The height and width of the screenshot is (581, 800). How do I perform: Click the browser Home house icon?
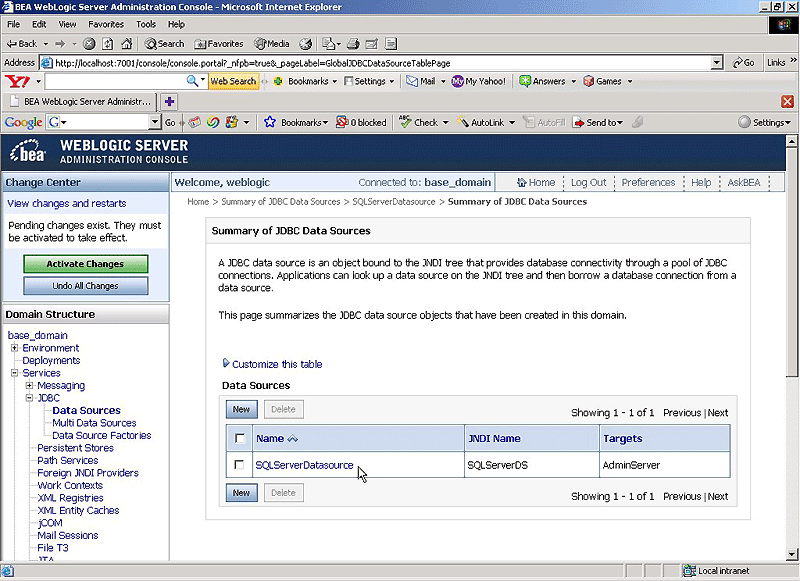click(x=127, y=44)
